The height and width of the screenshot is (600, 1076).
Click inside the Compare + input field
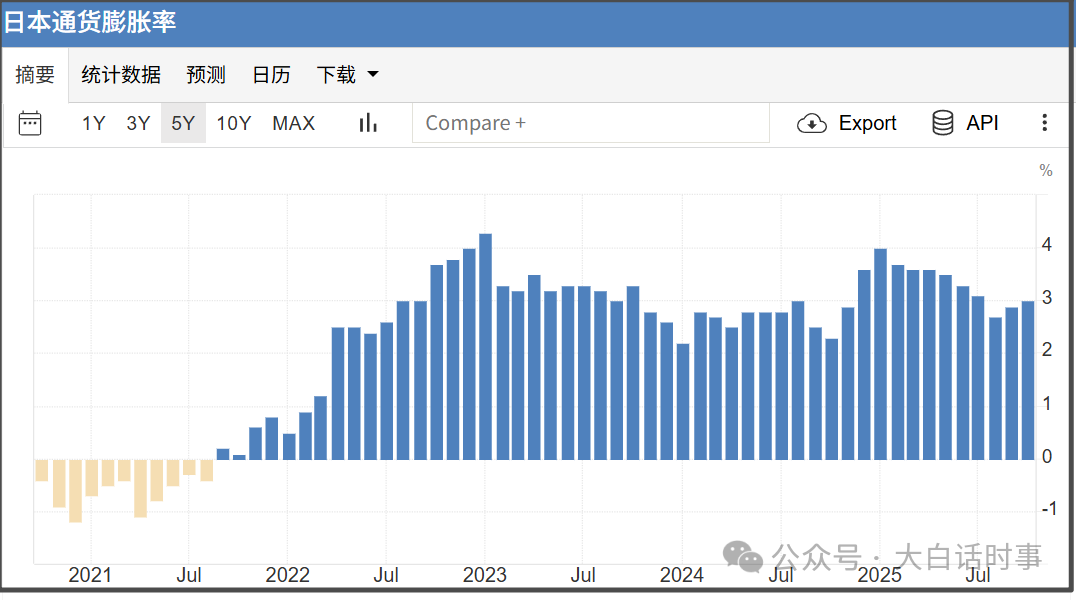point(590,123)
